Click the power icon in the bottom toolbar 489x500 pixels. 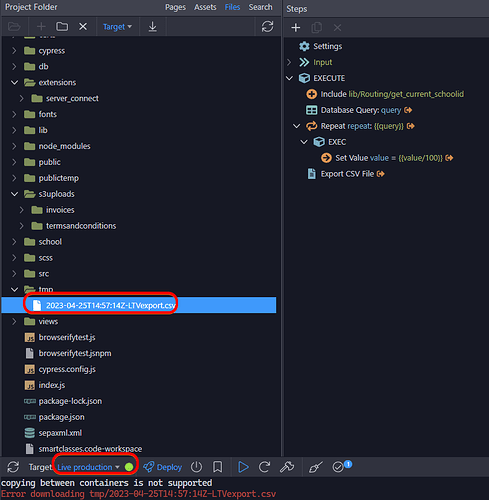(196, 467)
